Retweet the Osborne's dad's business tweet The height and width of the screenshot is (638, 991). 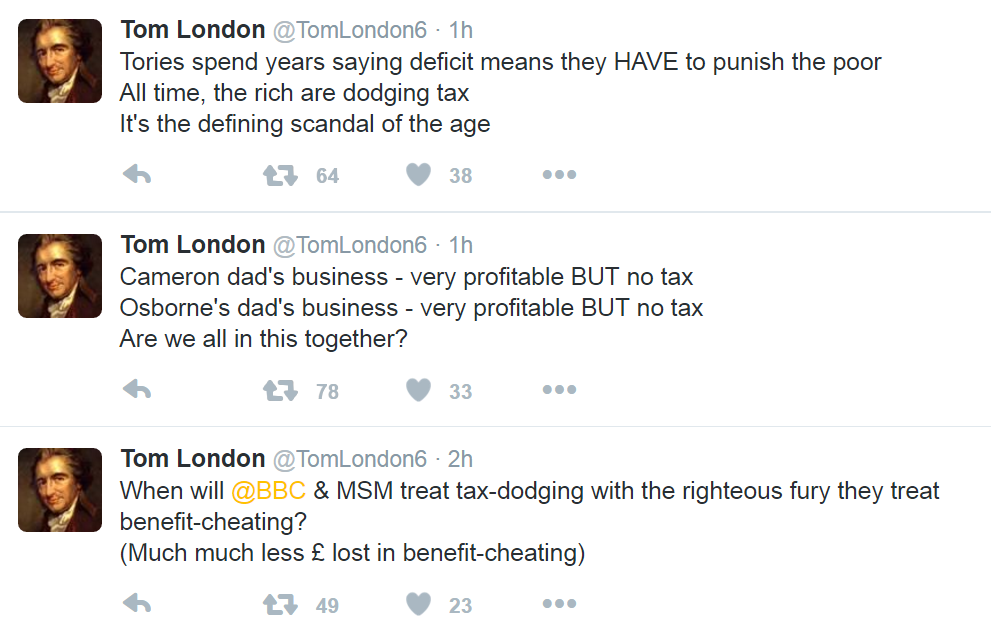(x=280, y=390)
